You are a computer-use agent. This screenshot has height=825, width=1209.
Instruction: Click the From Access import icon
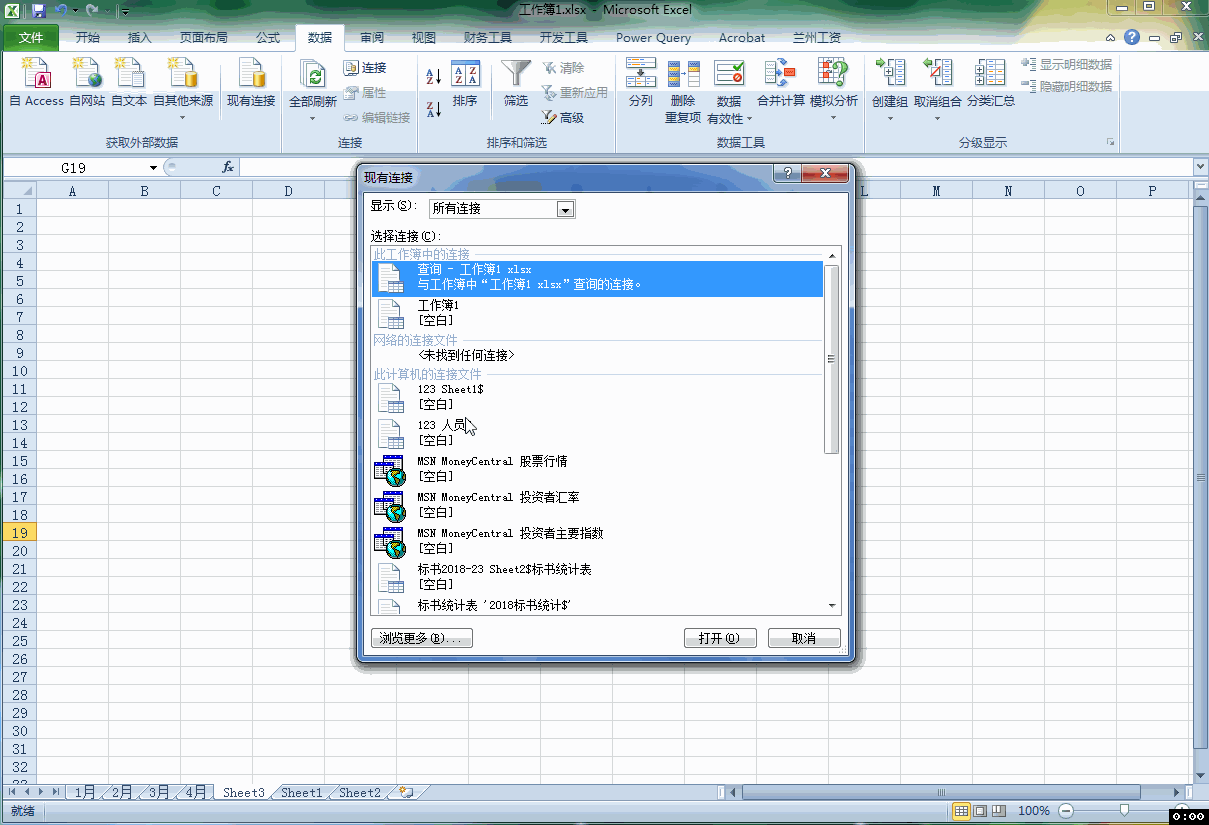click(x=37, y=82)
